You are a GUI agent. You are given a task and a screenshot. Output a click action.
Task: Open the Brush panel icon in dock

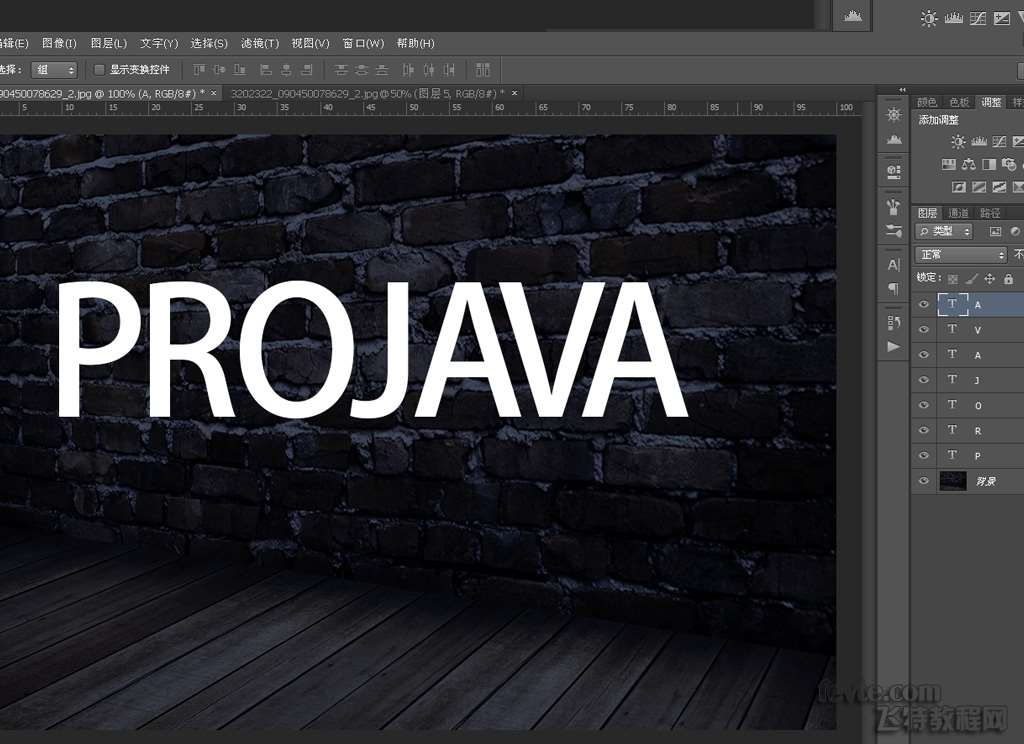click(893, 207)
